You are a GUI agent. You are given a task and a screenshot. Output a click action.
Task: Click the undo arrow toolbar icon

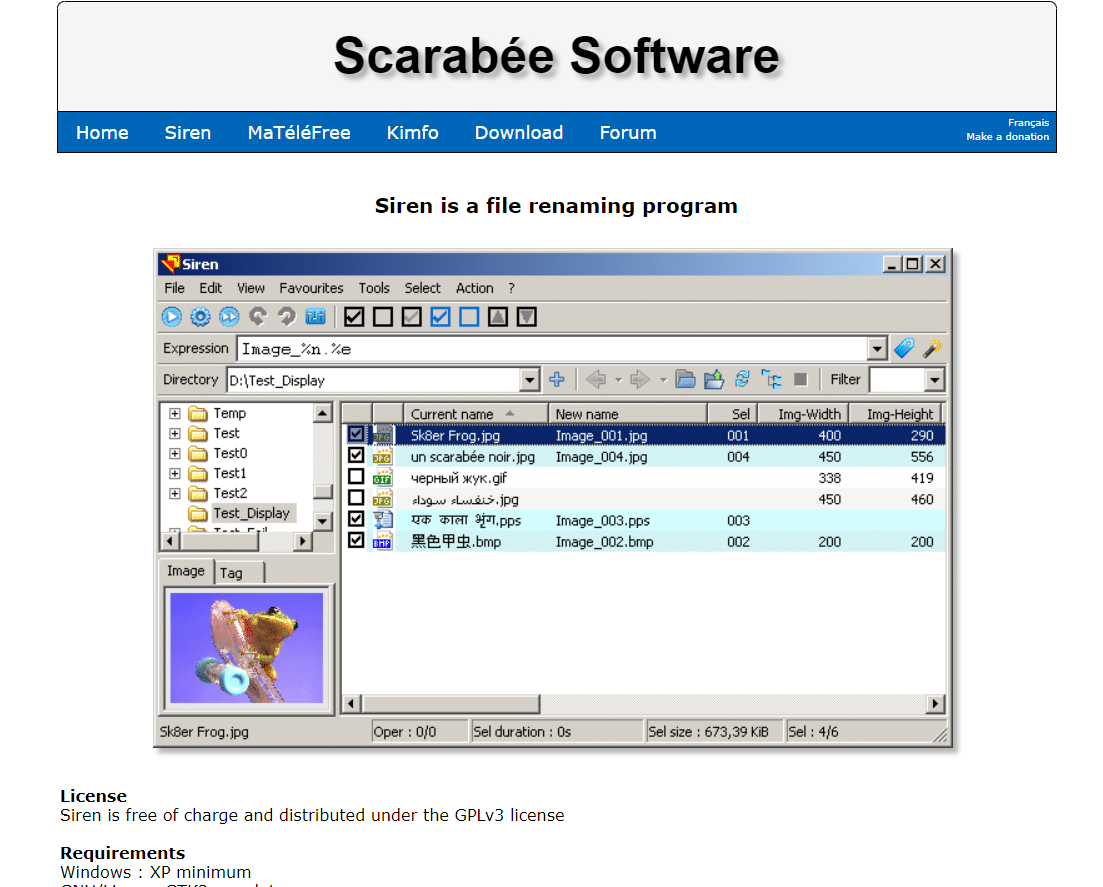[258, 317]
